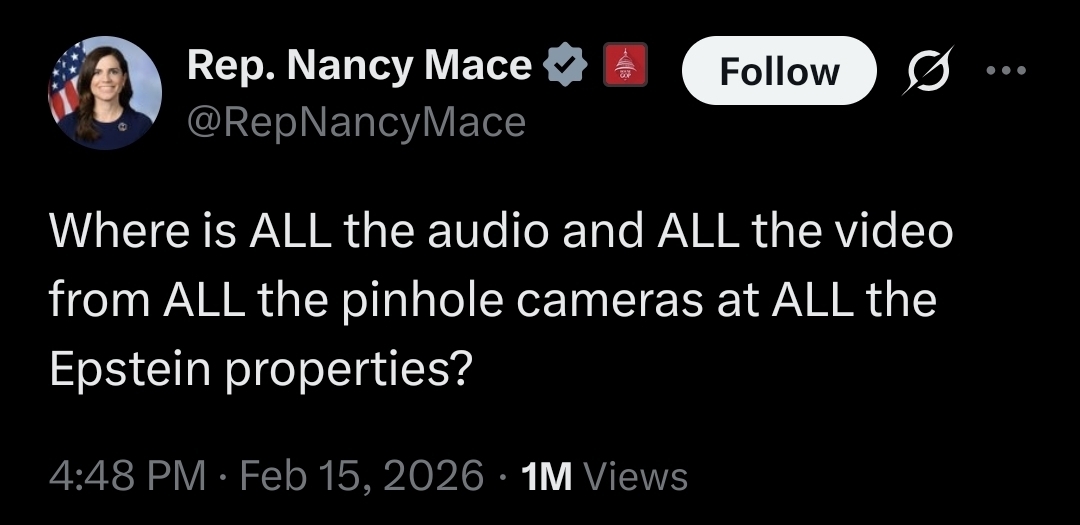Click the display name Rep. Nancy Mace

tap(359, 66)
